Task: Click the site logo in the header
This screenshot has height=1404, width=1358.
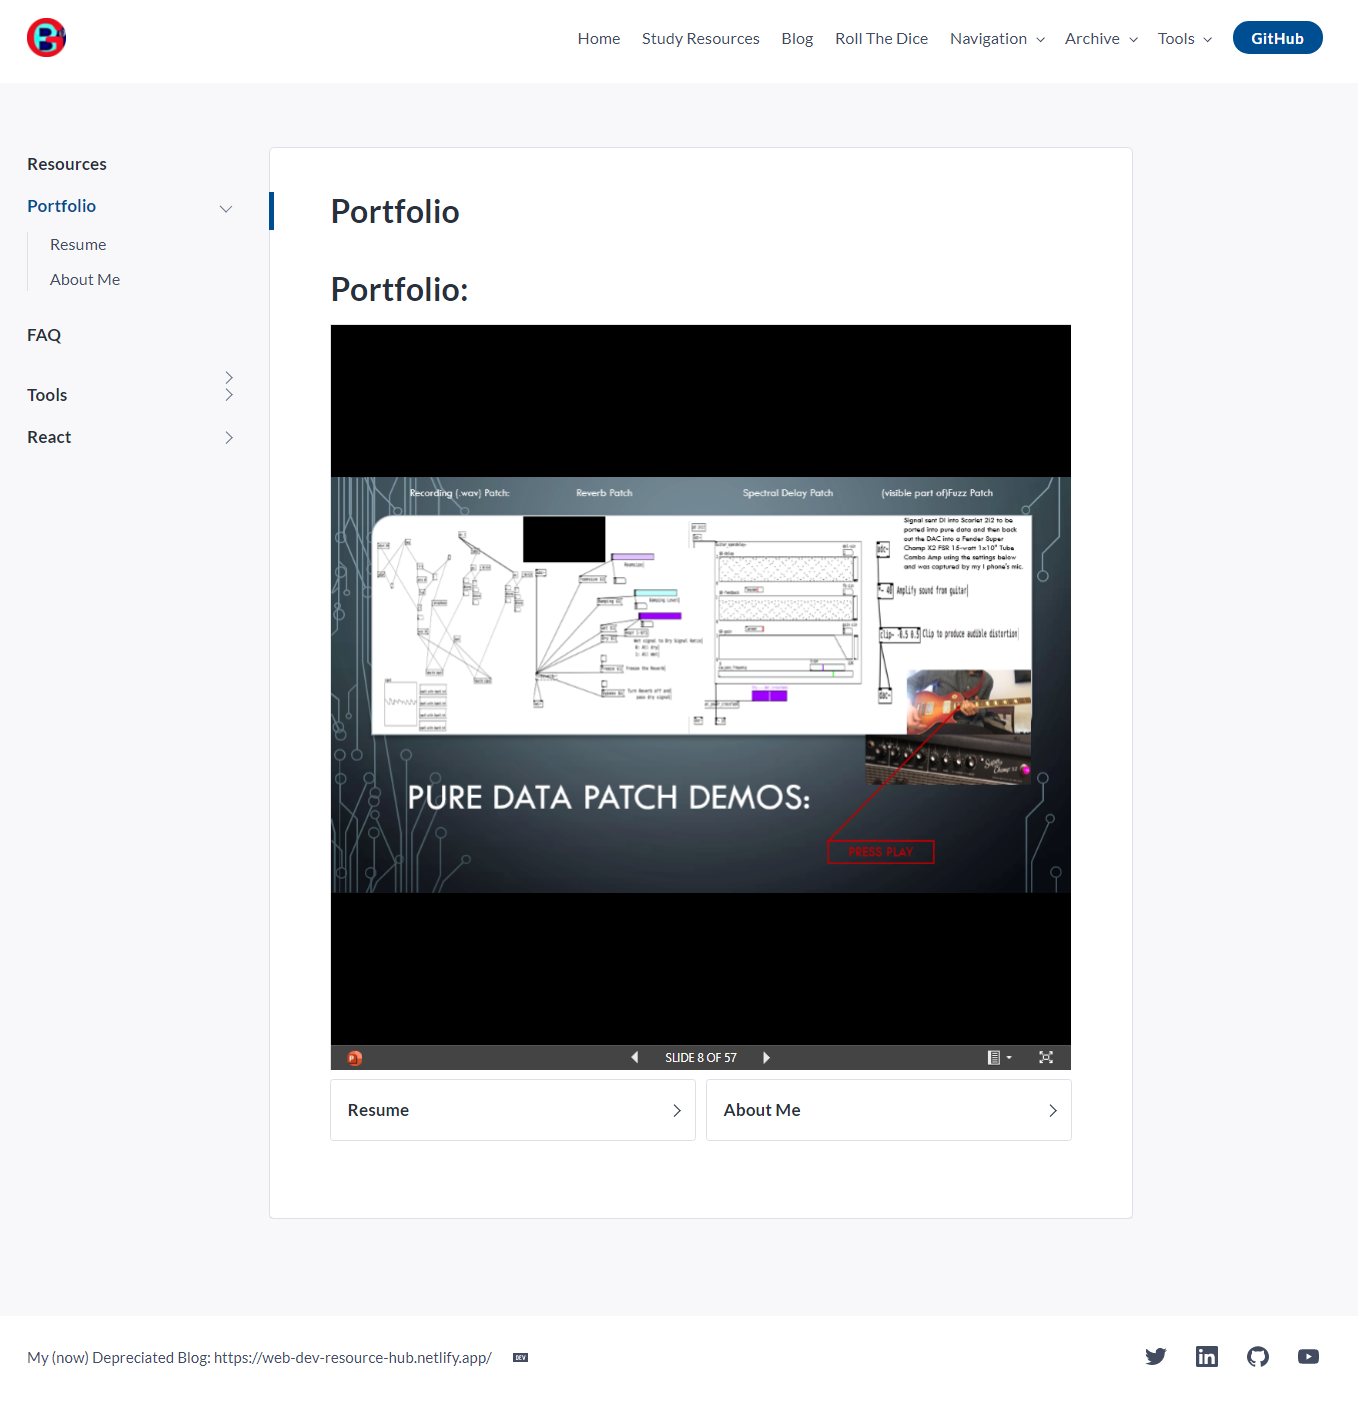Action: coord(46,38)
